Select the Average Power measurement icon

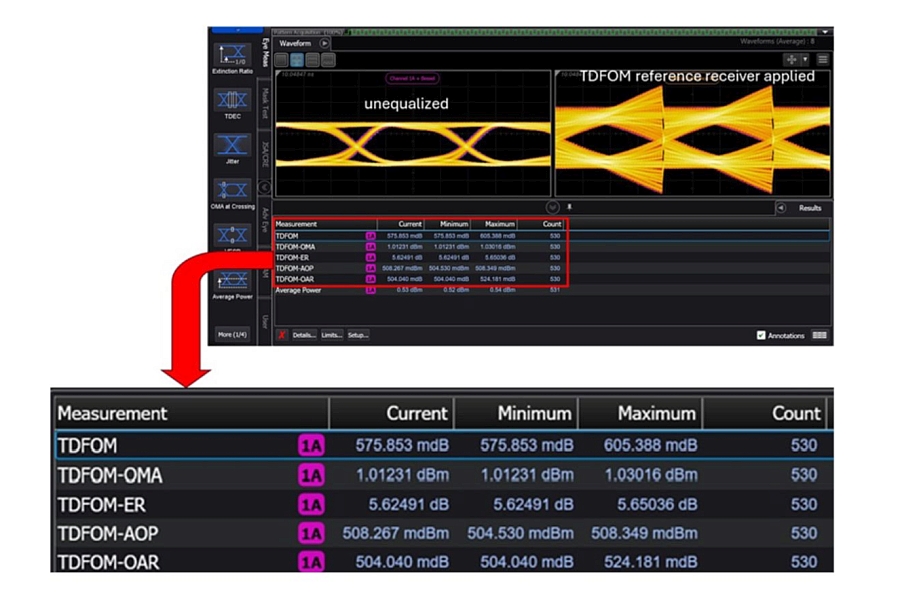(232, 280)
